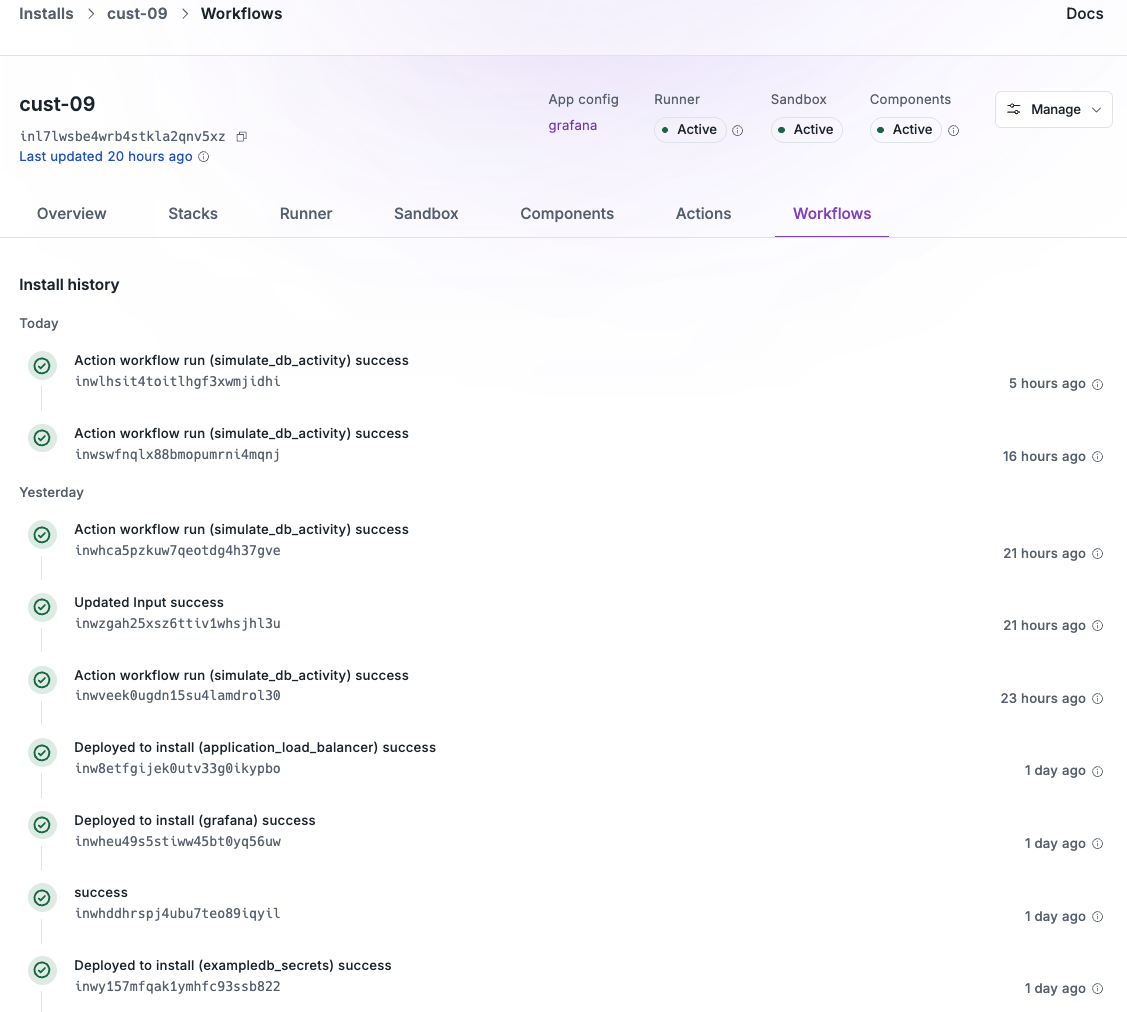
Task: Expand the Manage dropdown
Action: (1097, 109)
